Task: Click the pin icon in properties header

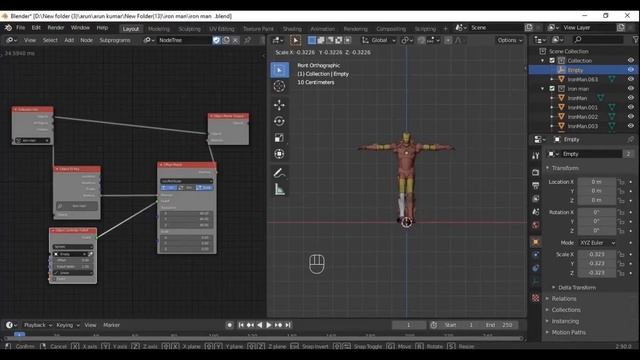Action: point(631,140)
